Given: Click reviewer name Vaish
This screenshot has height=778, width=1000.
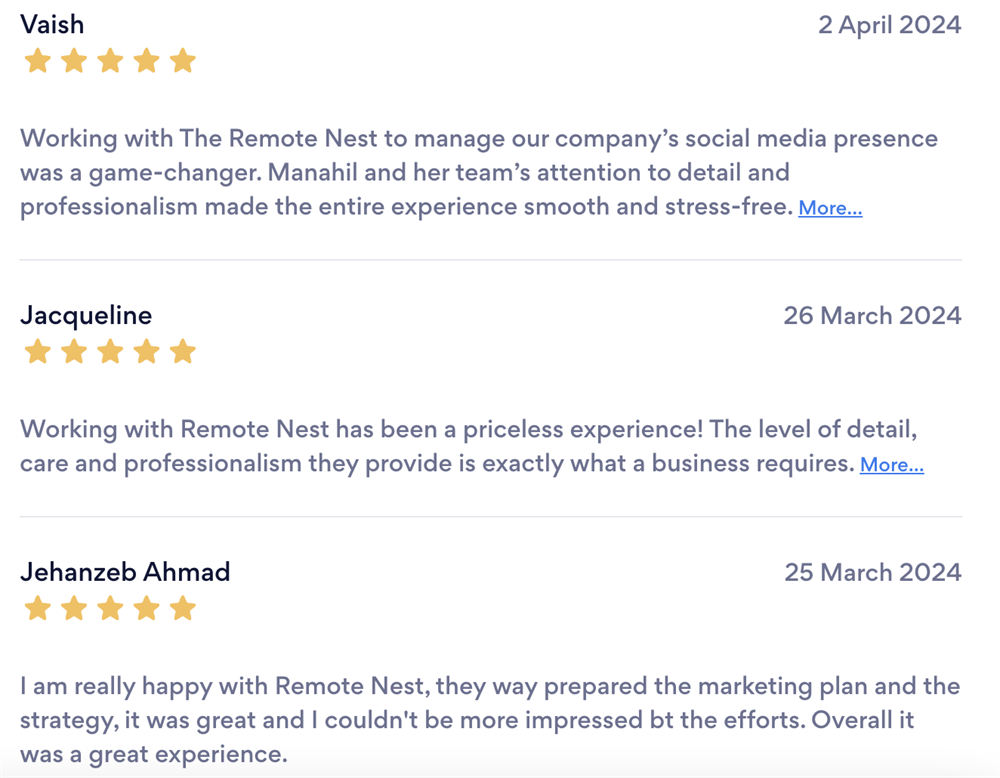Looking at the screenshot, I should coord(52,24).
